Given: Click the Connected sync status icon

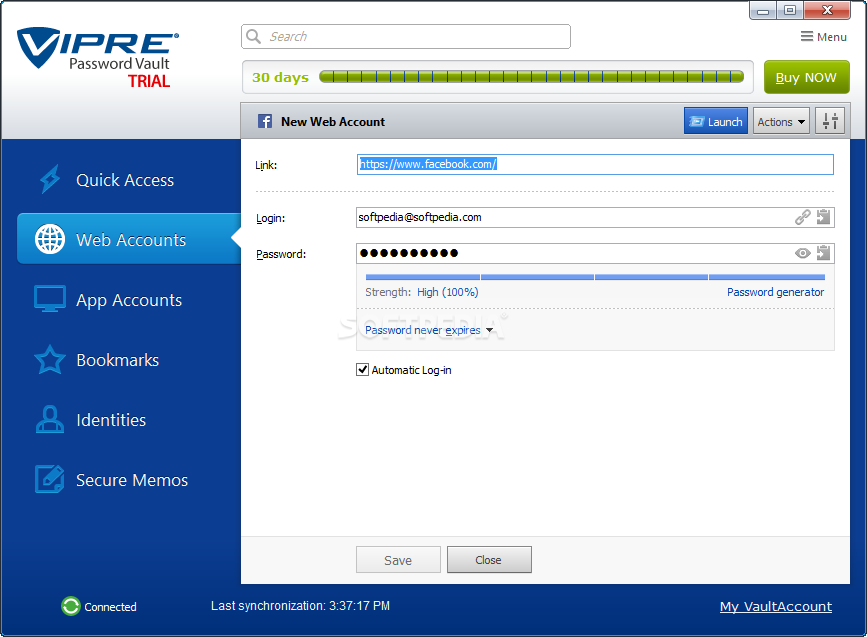Looking at the screenshot, I should point(71,606).
